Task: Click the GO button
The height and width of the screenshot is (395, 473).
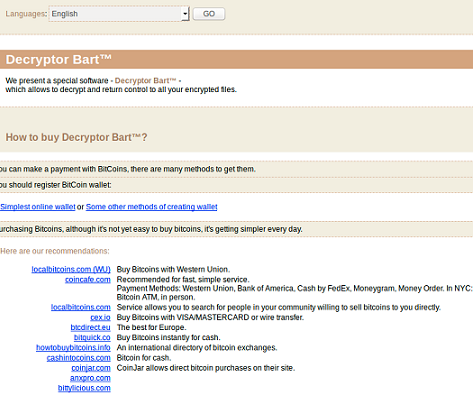Action: click(x=209, y=14)
